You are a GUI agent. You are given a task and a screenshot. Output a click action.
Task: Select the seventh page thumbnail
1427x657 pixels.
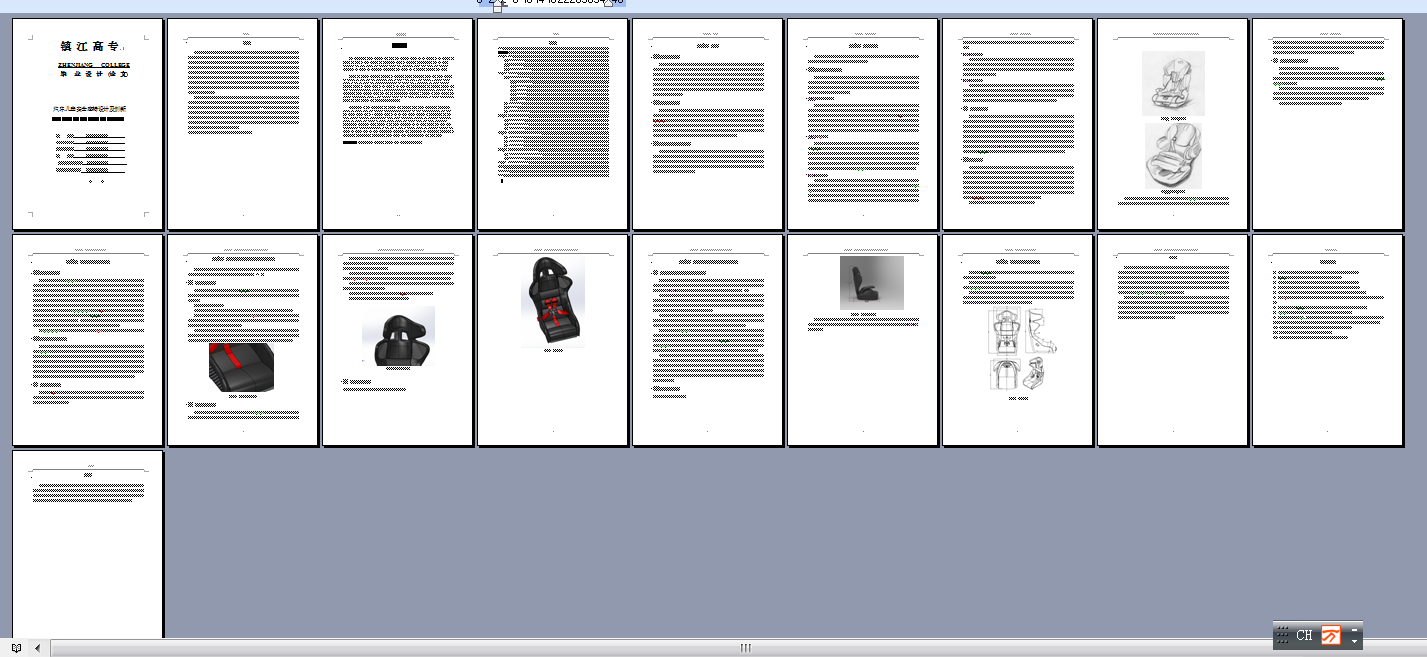[1018, 124]
